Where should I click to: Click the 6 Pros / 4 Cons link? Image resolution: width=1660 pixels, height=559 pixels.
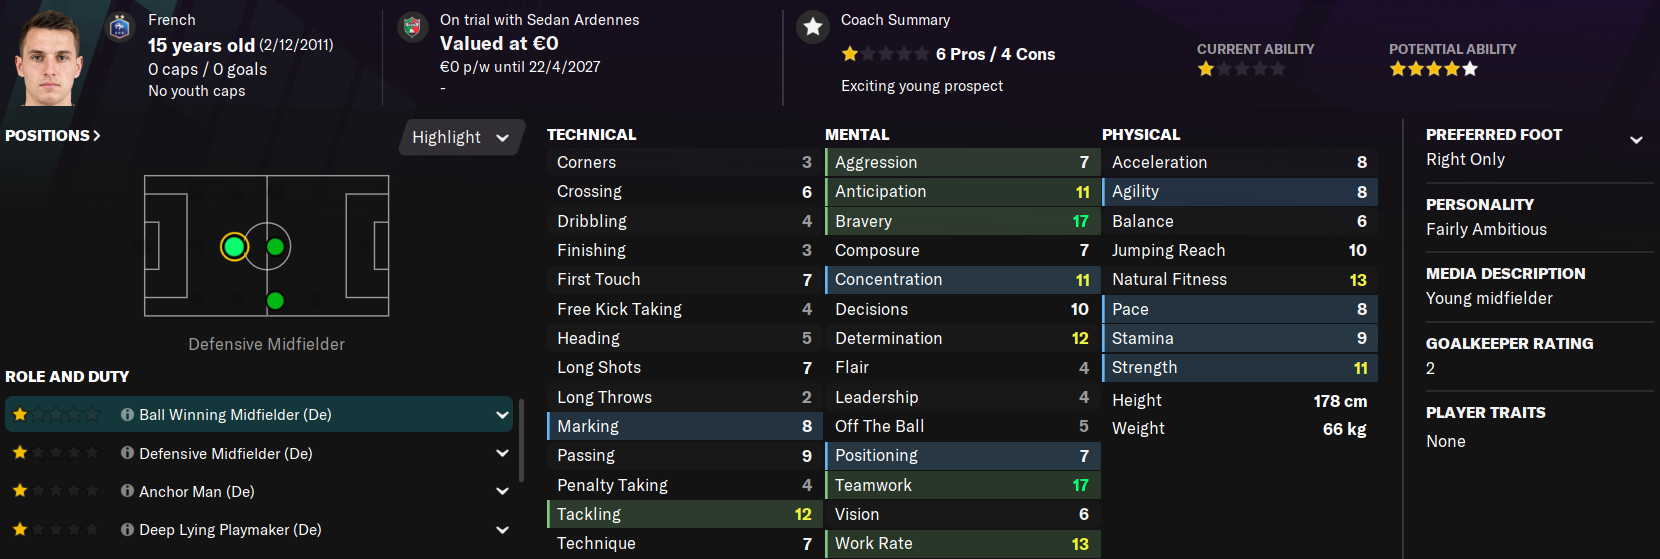click(995, 54)
